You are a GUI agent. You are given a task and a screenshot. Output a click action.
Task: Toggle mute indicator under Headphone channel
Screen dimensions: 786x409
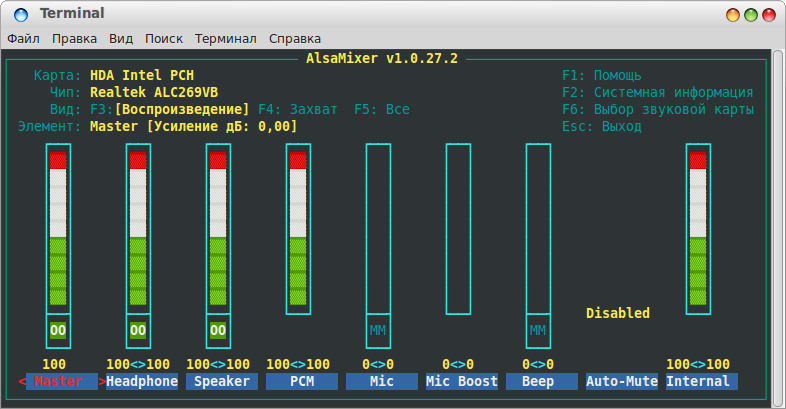[138, 330]
